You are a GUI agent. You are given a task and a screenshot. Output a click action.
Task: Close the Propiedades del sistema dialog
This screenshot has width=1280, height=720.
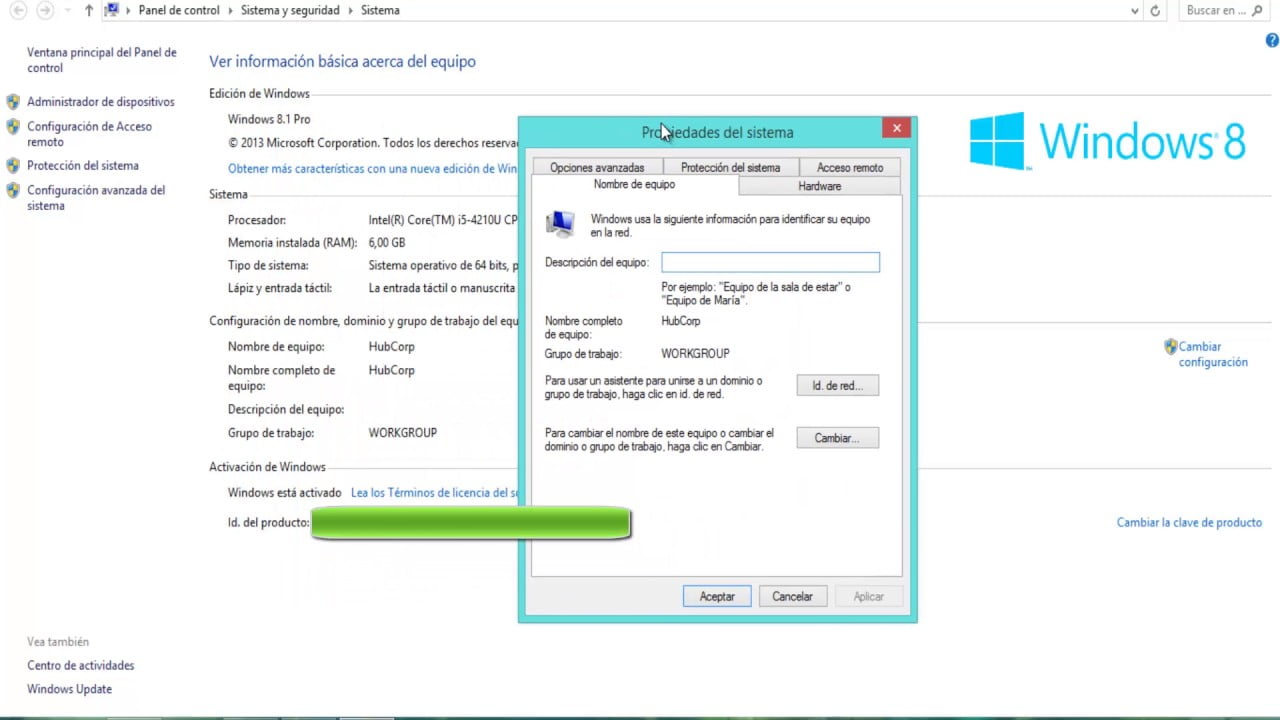coord(896,128)
